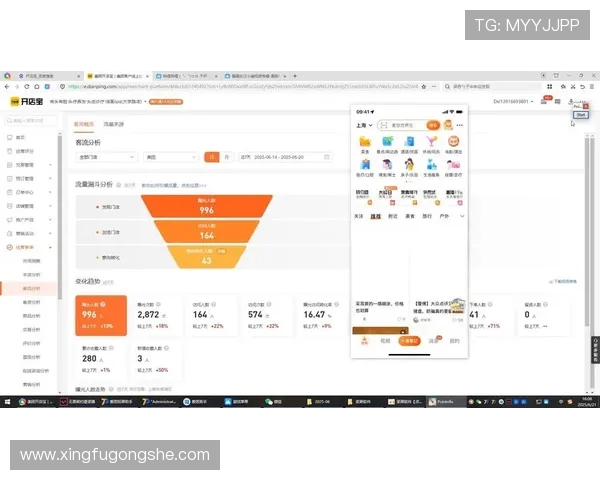
Task: Click the 首页 home icon in sidebar
Action: [8, 136]
